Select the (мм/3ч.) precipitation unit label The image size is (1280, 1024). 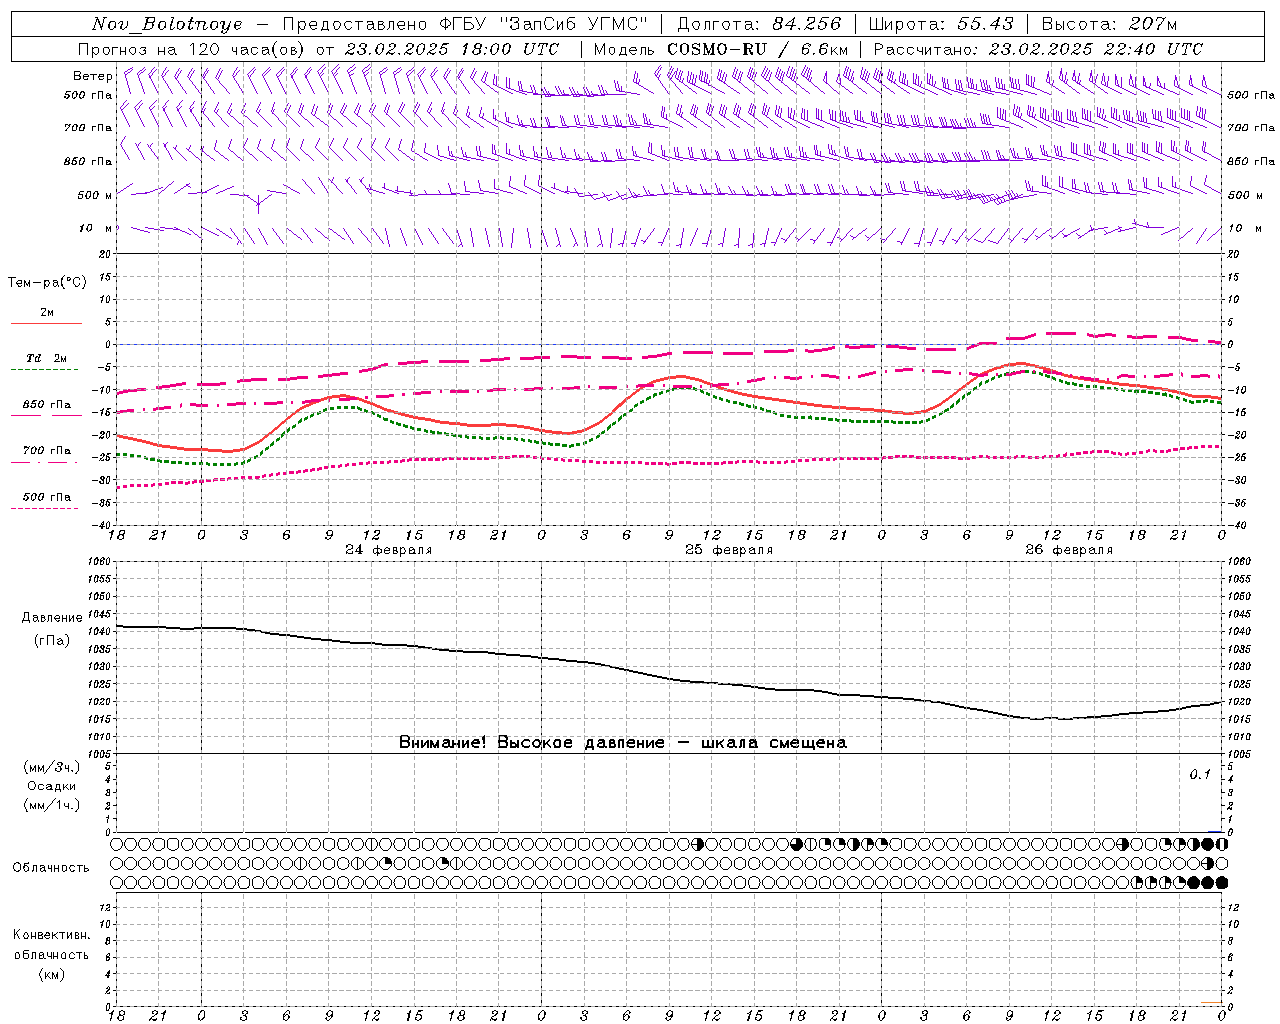click(x=52, y=767)
